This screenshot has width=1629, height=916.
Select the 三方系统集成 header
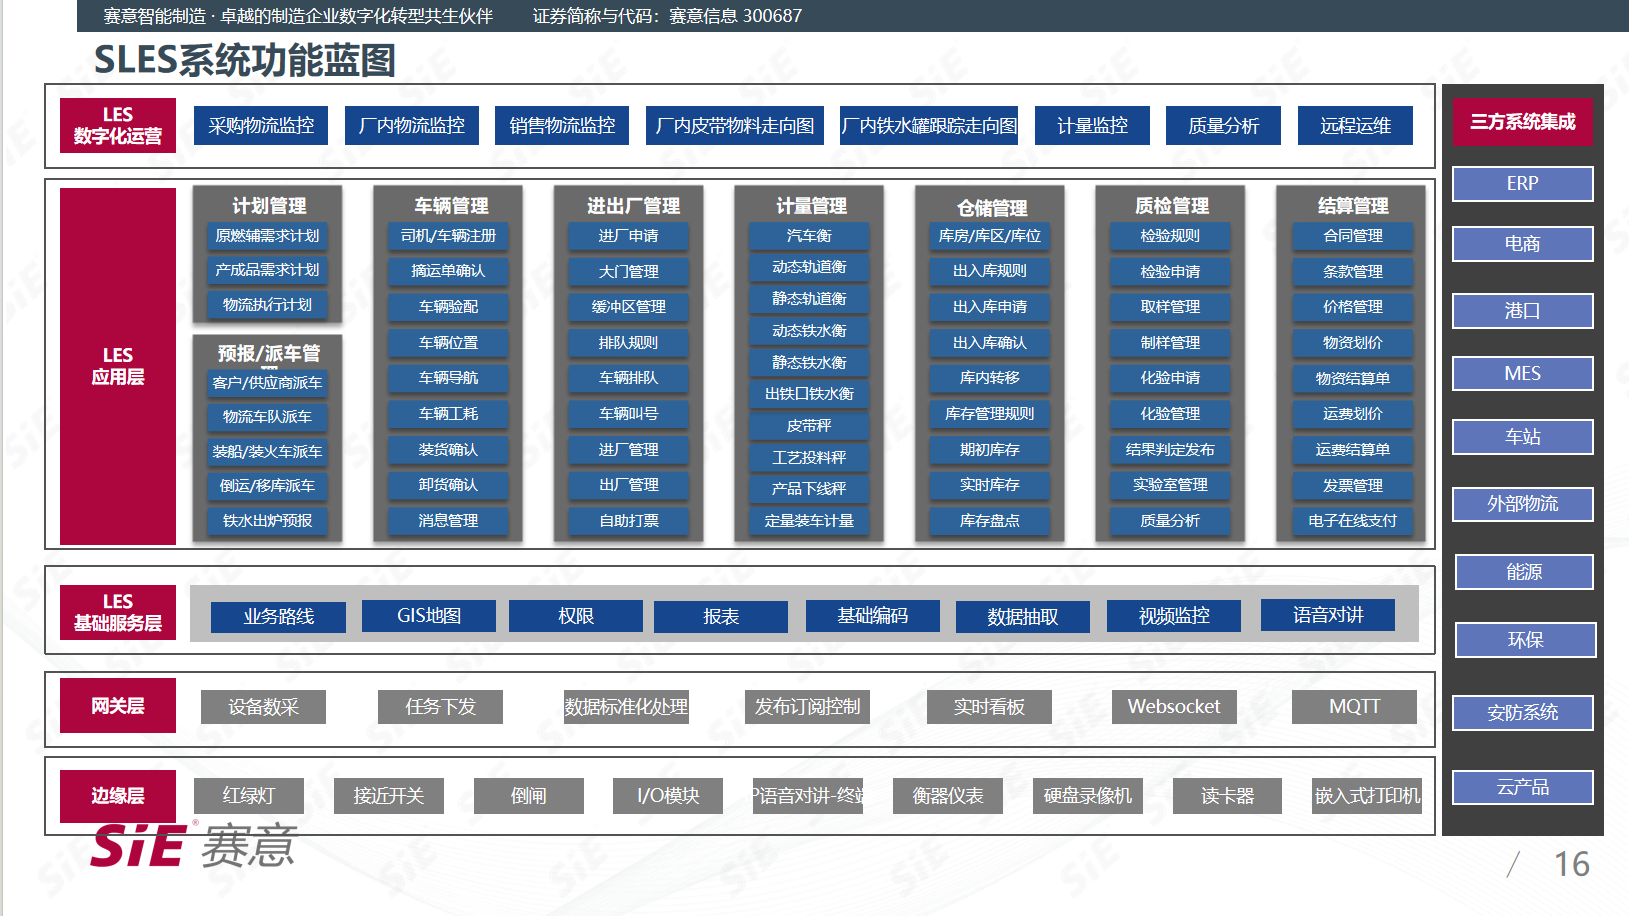tap(1522, 122)
